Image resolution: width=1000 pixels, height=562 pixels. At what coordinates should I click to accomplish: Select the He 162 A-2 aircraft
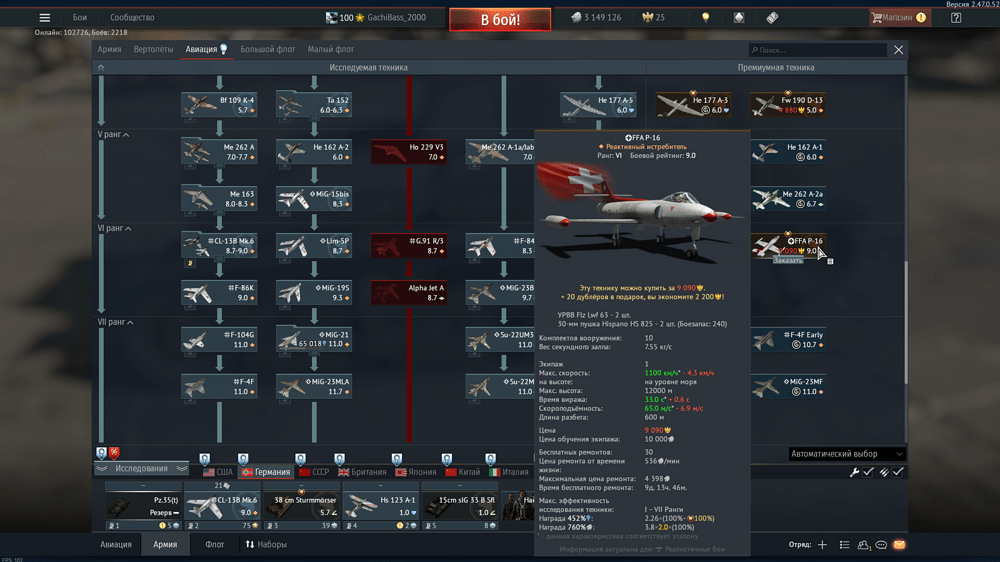pos(314,152)
